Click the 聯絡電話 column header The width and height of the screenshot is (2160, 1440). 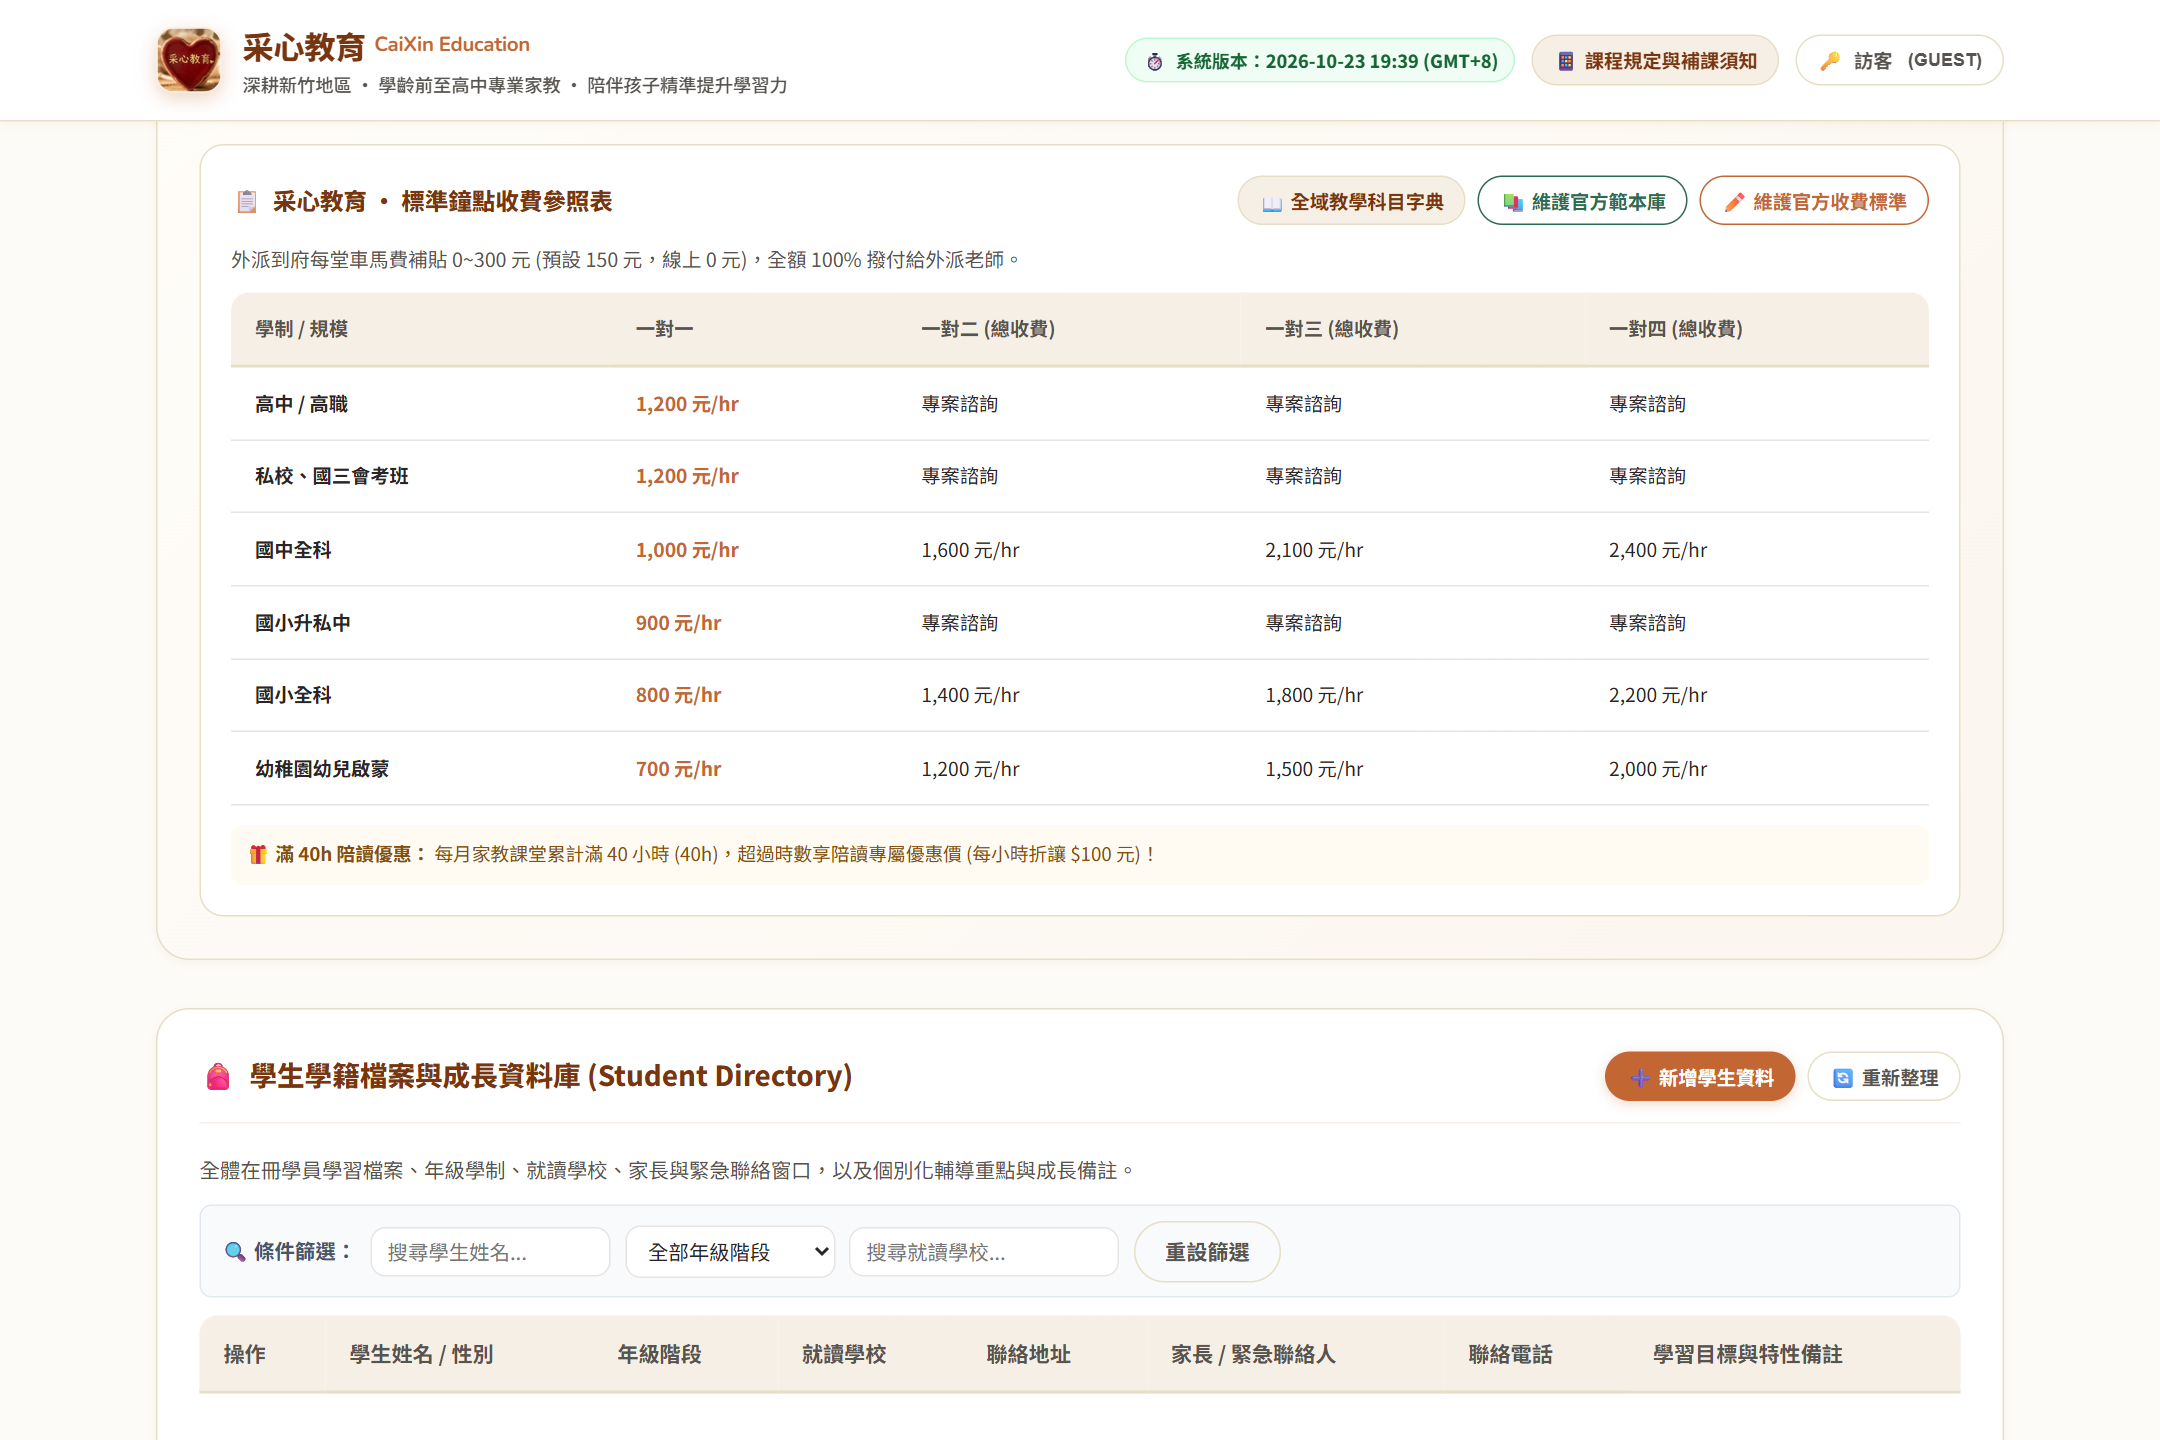1510,1354
